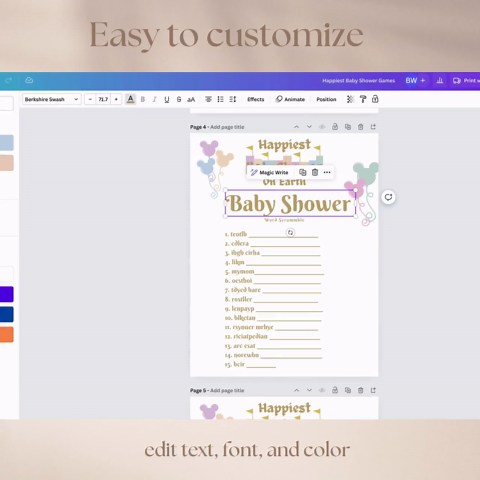Select the copy style paint roller

[x=363, y=99]
